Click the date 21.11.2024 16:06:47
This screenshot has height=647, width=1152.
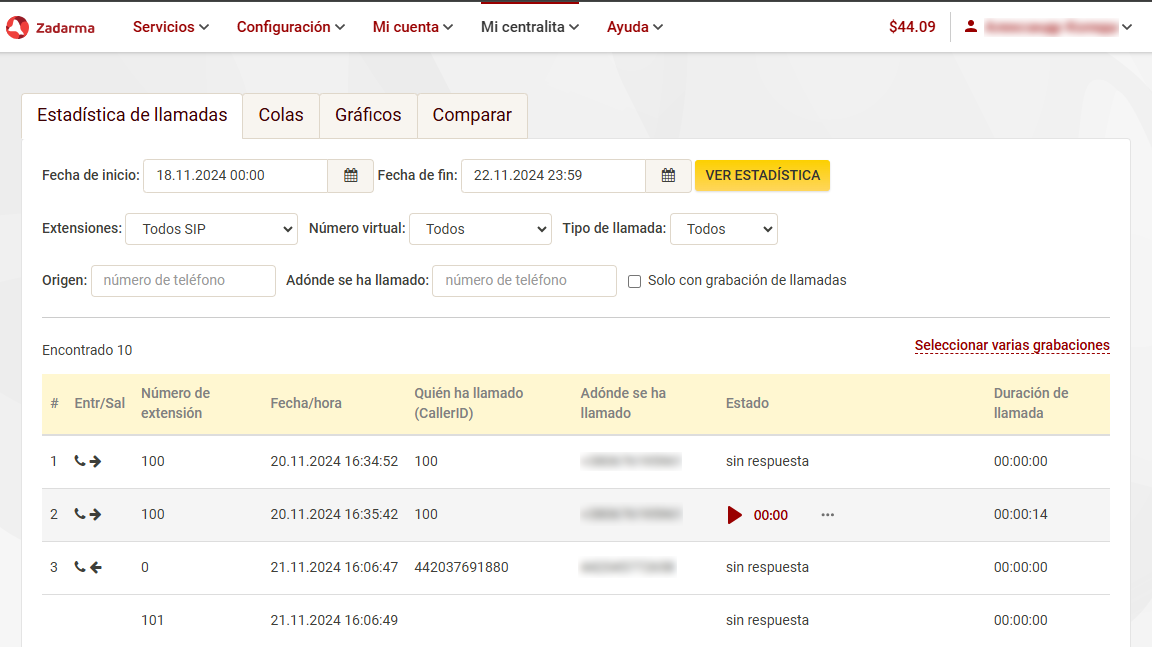[334, 567]
